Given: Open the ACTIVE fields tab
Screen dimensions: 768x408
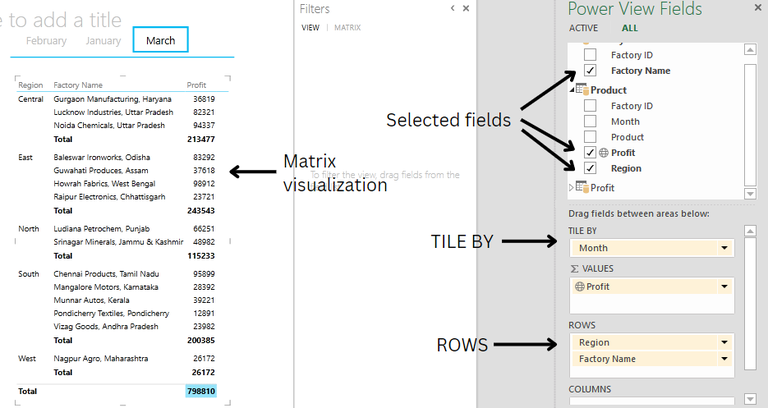Looking at the screenshot, I should click(x=583, y=28).
